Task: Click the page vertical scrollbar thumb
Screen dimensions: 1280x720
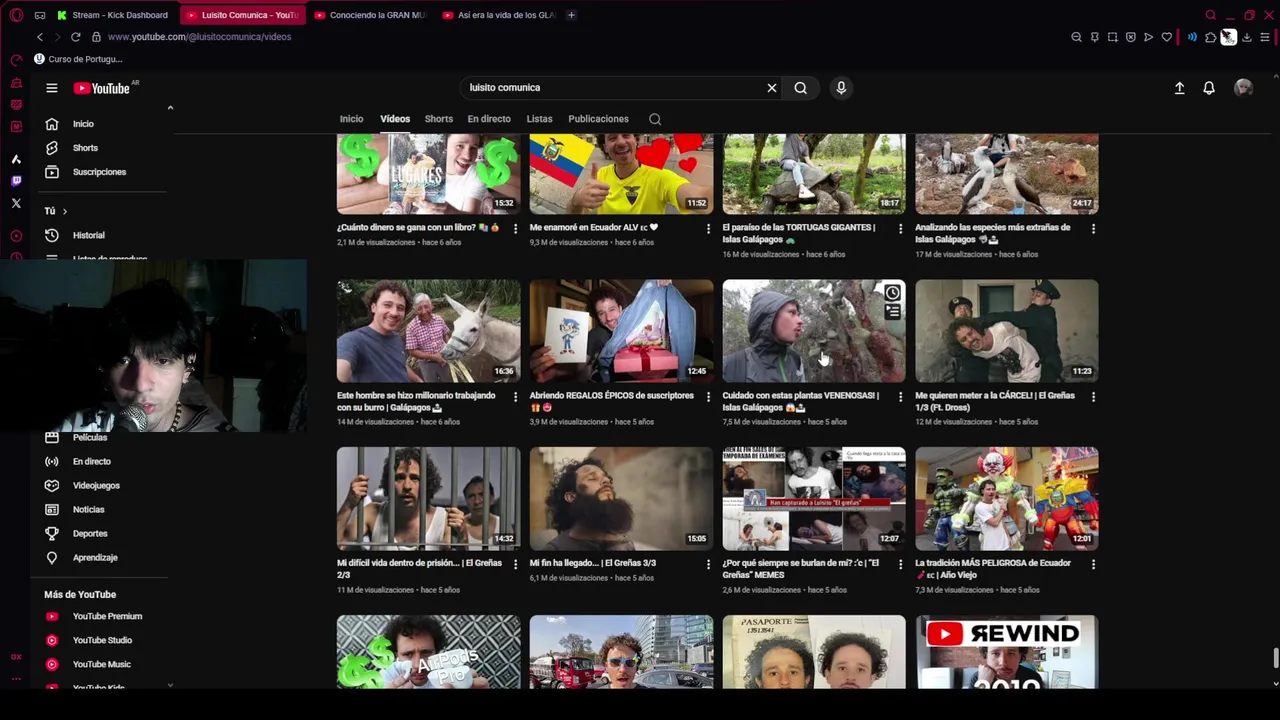Action: [1275, 659]
